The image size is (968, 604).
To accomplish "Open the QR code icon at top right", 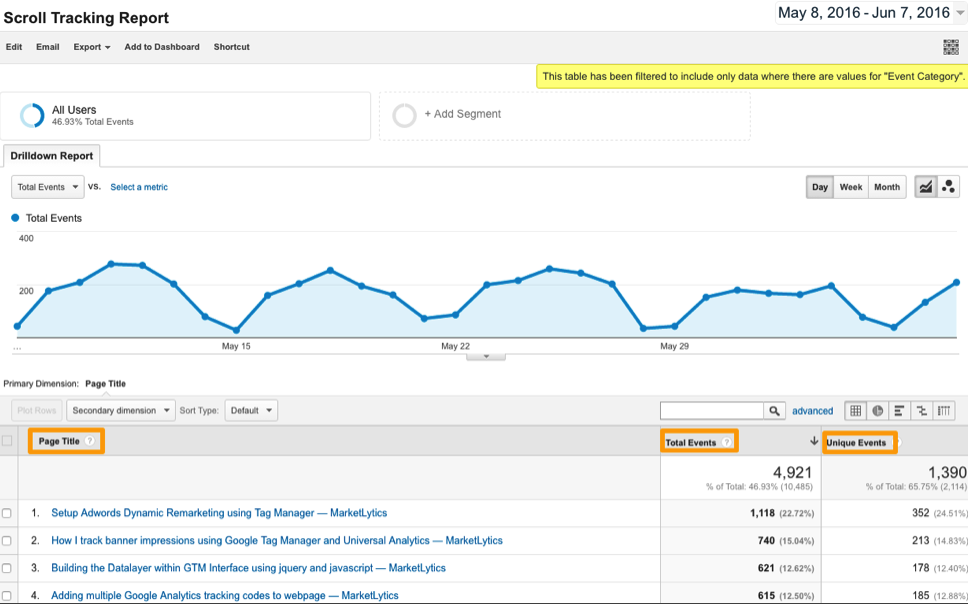I will tap(951, 47).
